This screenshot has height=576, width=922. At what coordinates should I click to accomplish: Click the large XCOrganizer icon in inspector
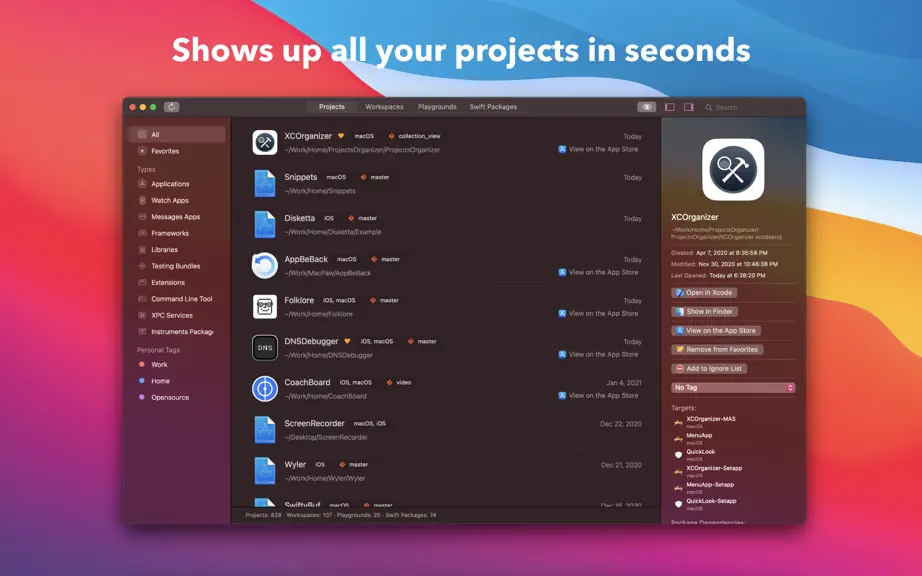[x=733, y=170]
